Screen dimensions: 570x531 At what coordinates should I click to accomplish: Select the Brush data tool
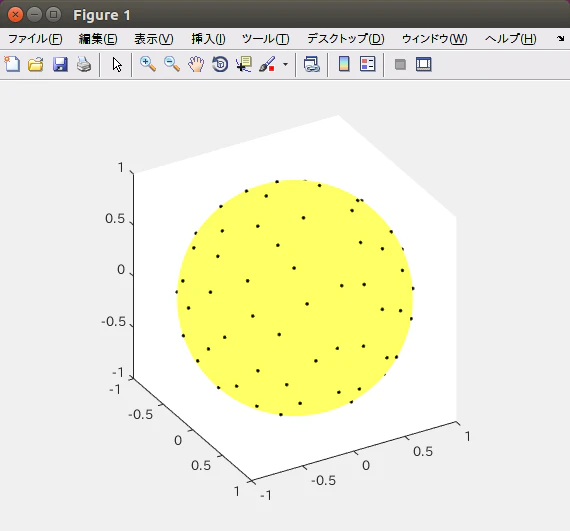click(267, 64)
